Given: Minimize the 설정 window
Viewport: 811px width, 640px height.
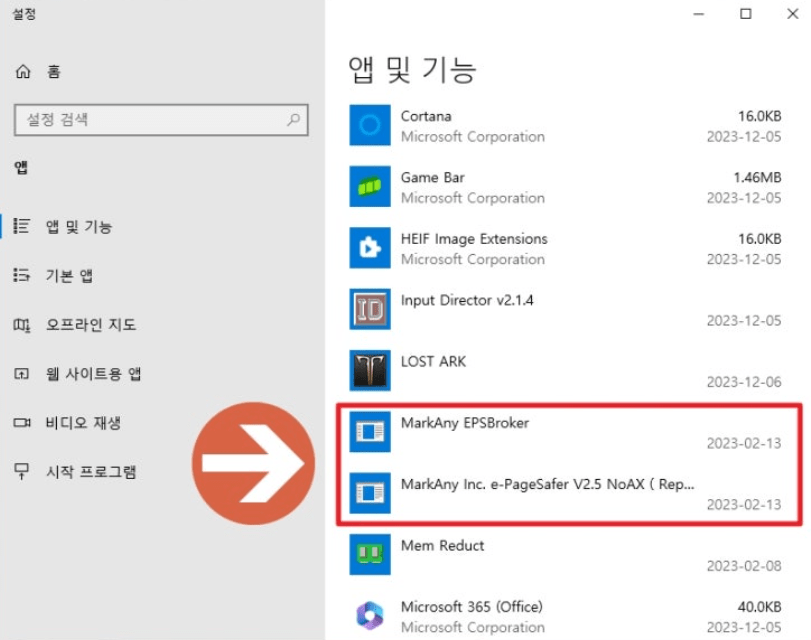Looking at the screenshot, I should click(x=699, y=14).
